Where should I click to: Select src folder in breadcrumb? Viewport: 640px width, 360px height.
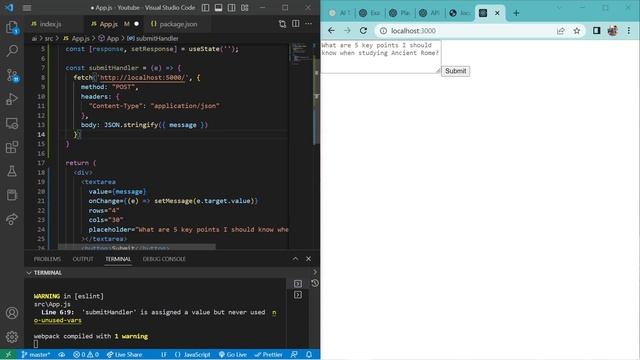click(49, 38)
